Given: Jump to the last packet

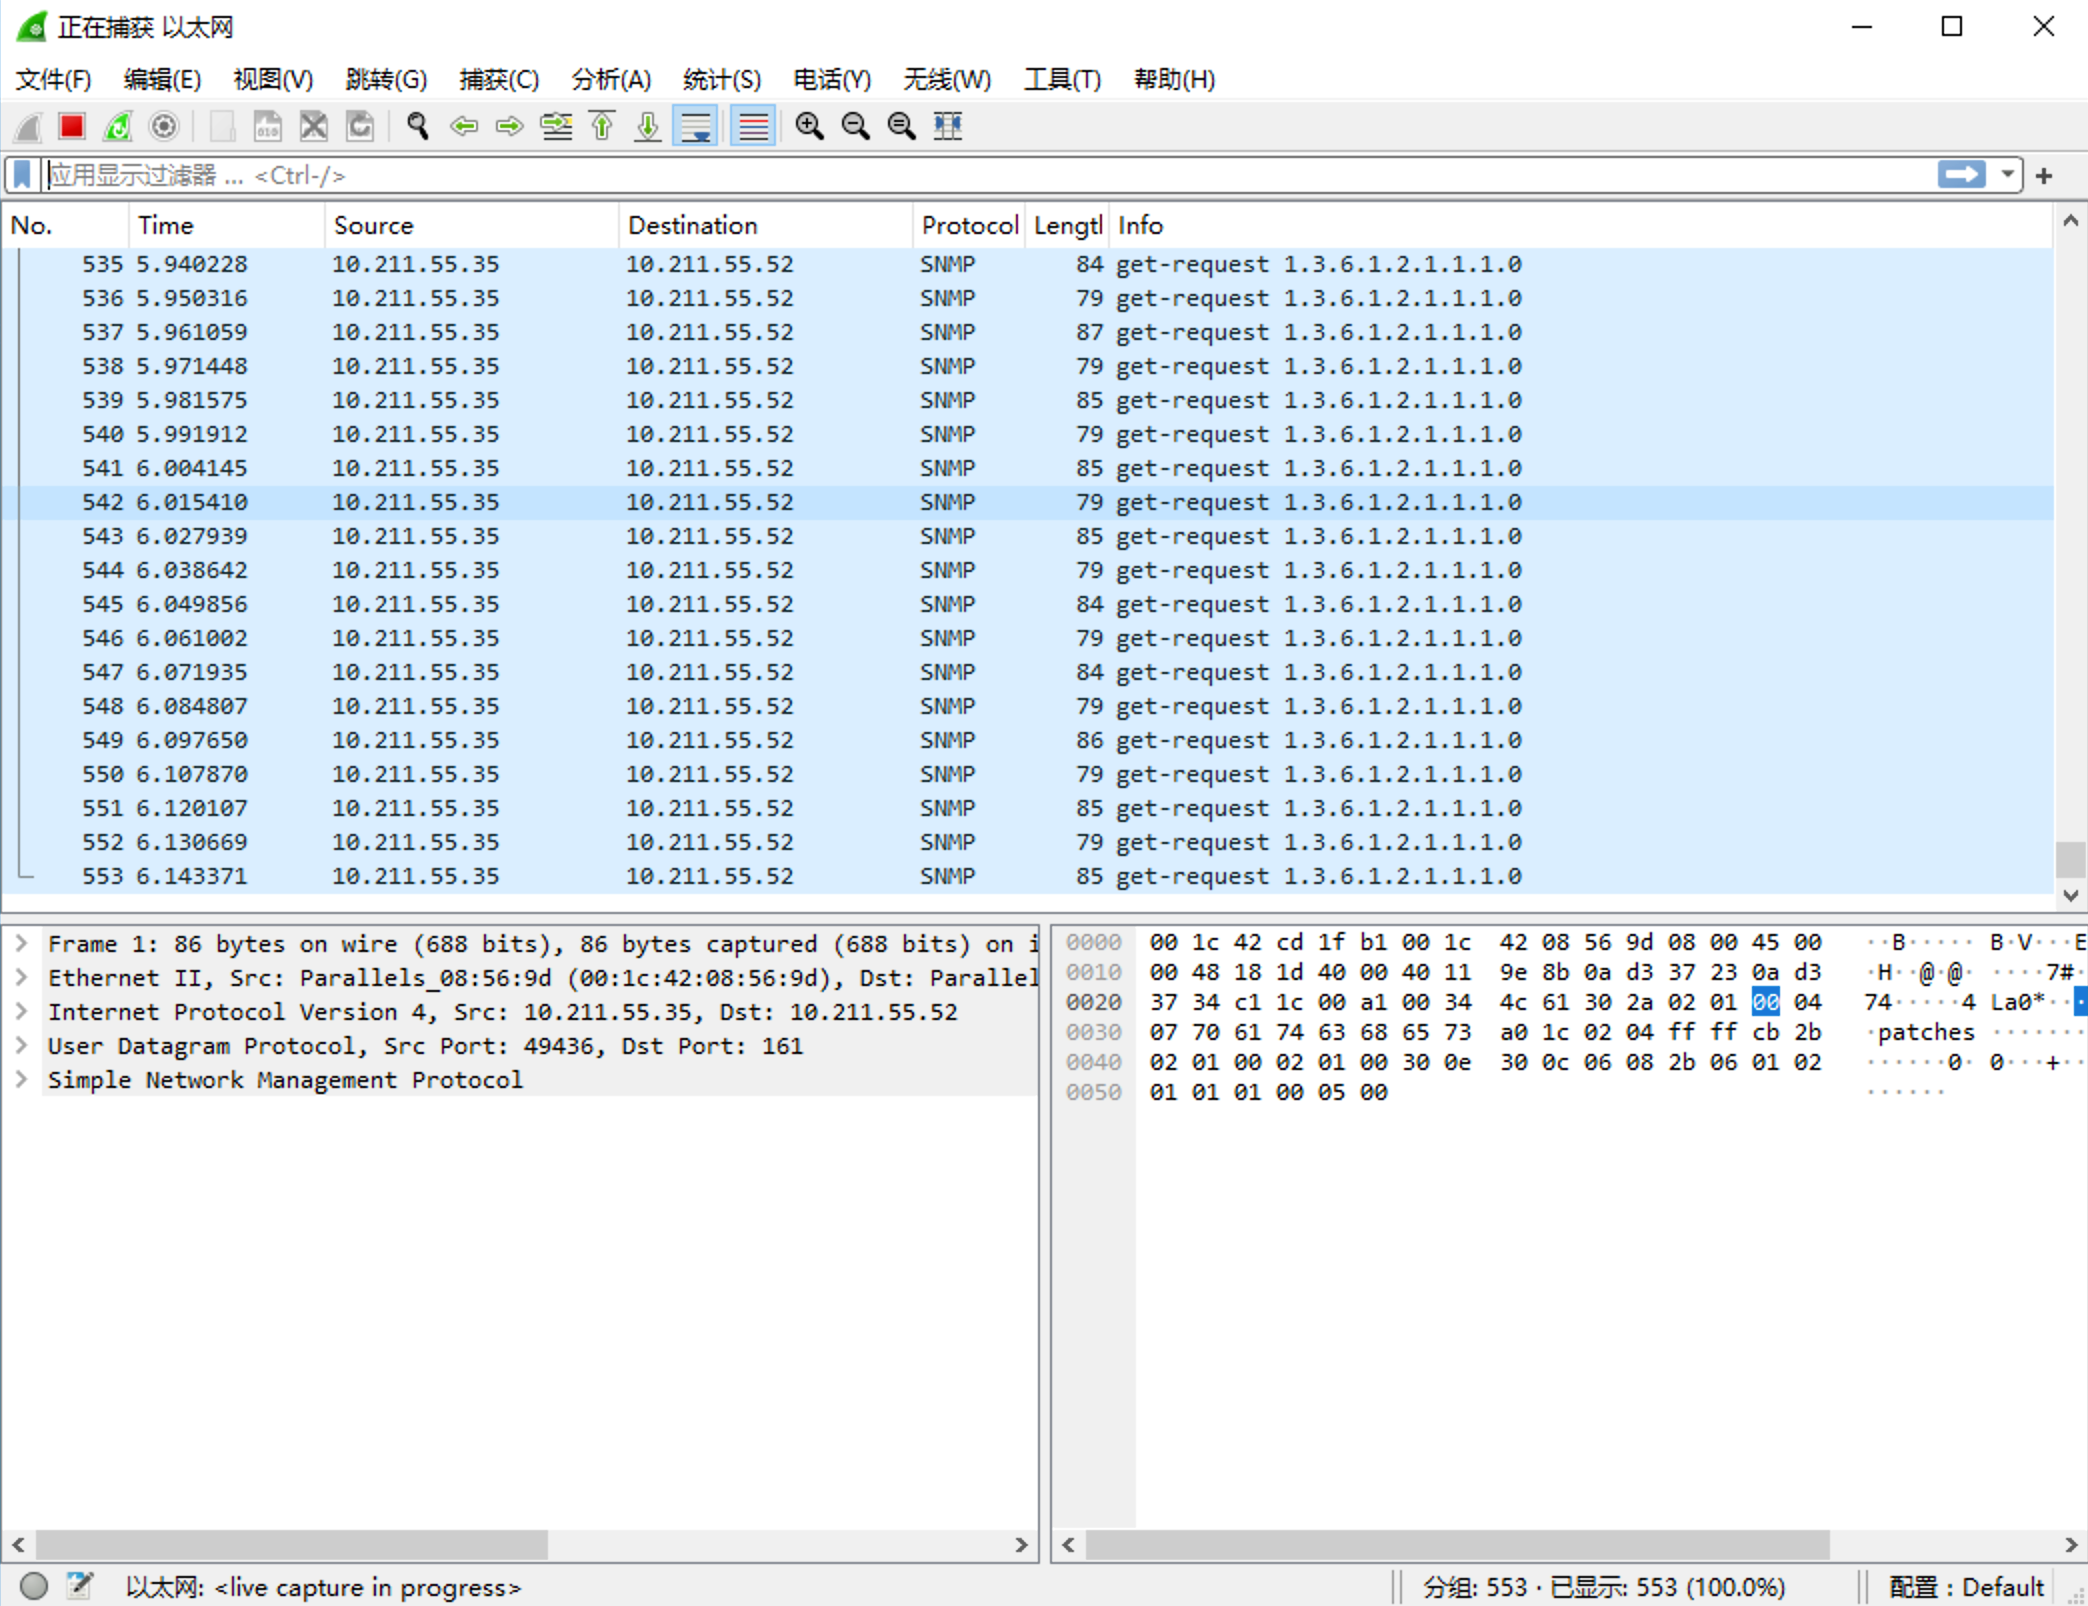Looking at the screenshot, I should pyautogui.click(x=648, y=126).
